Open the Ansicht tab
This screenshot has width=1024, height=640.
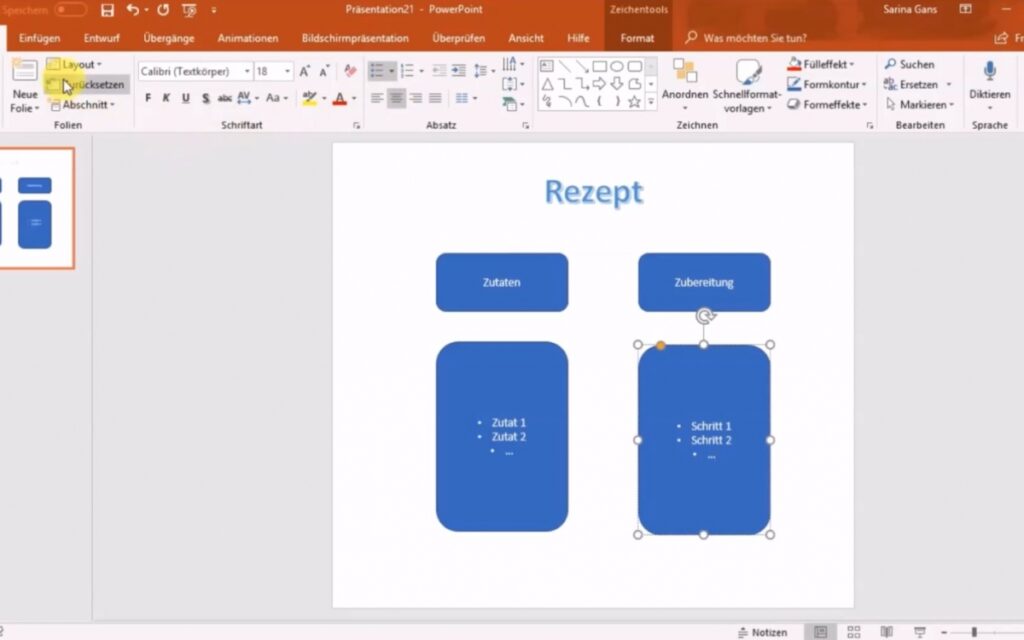(x=526, y=38)
